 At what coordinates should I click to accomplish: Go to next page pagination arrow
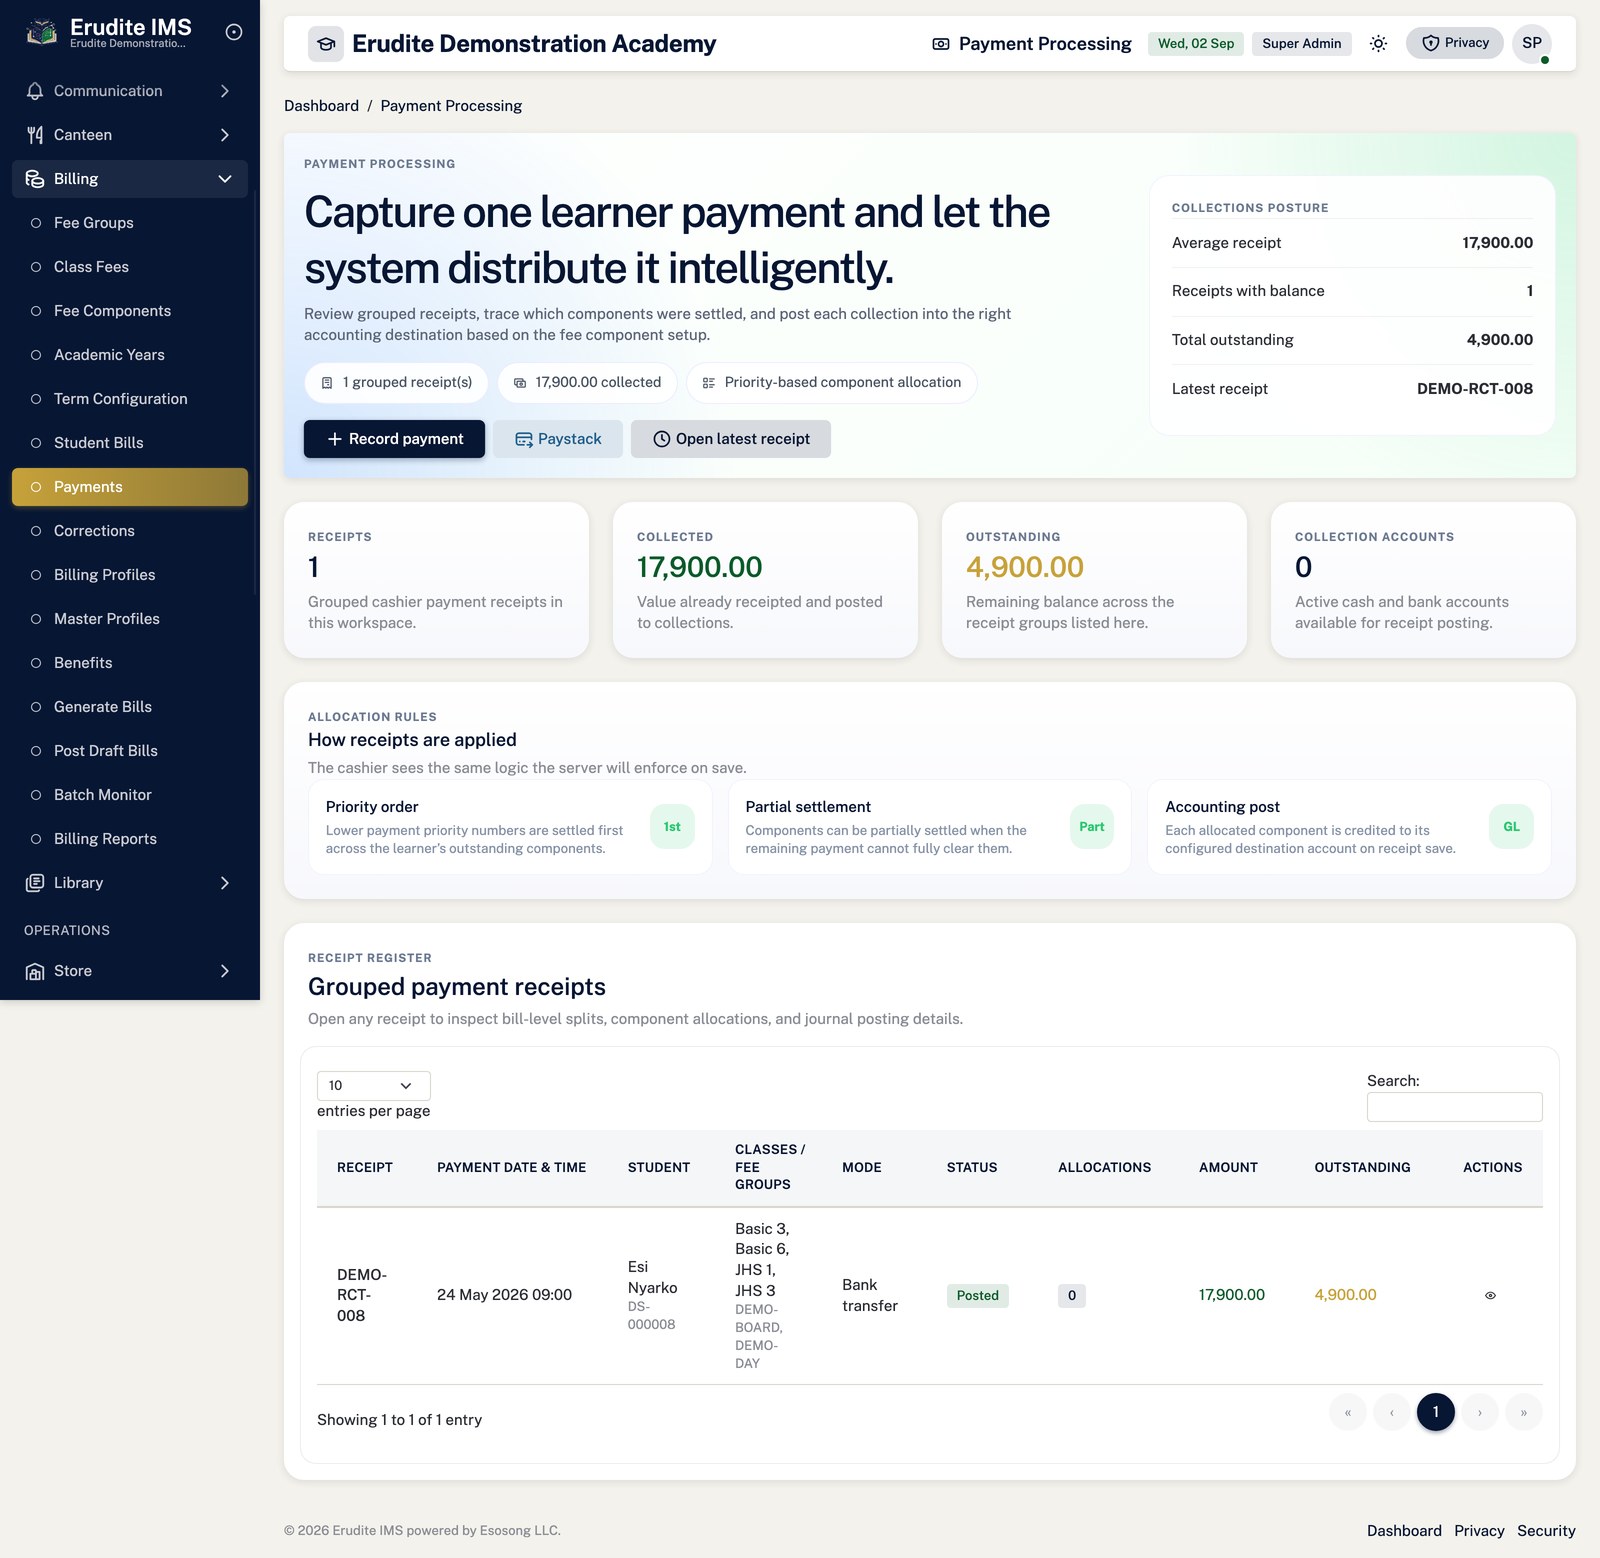1480,1412
